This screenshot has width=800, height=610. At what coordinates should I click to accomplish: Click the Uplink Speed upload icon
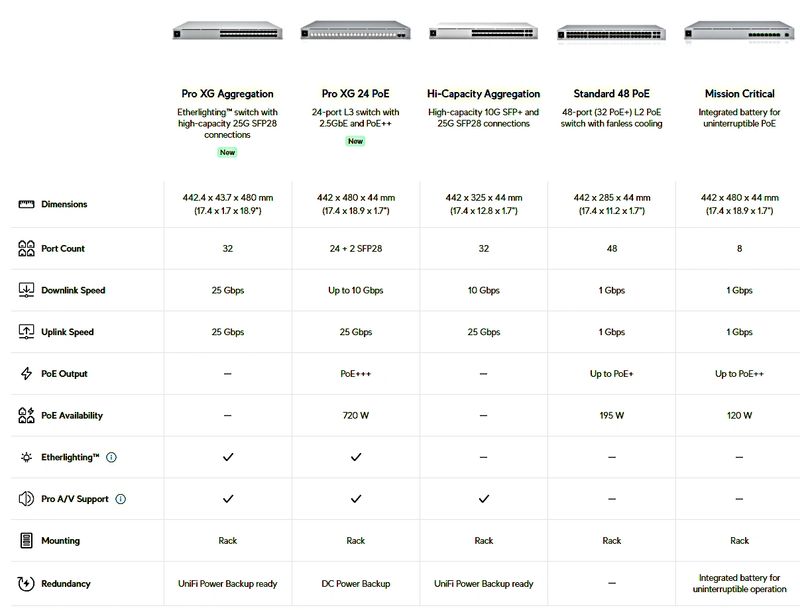[26, 332]
